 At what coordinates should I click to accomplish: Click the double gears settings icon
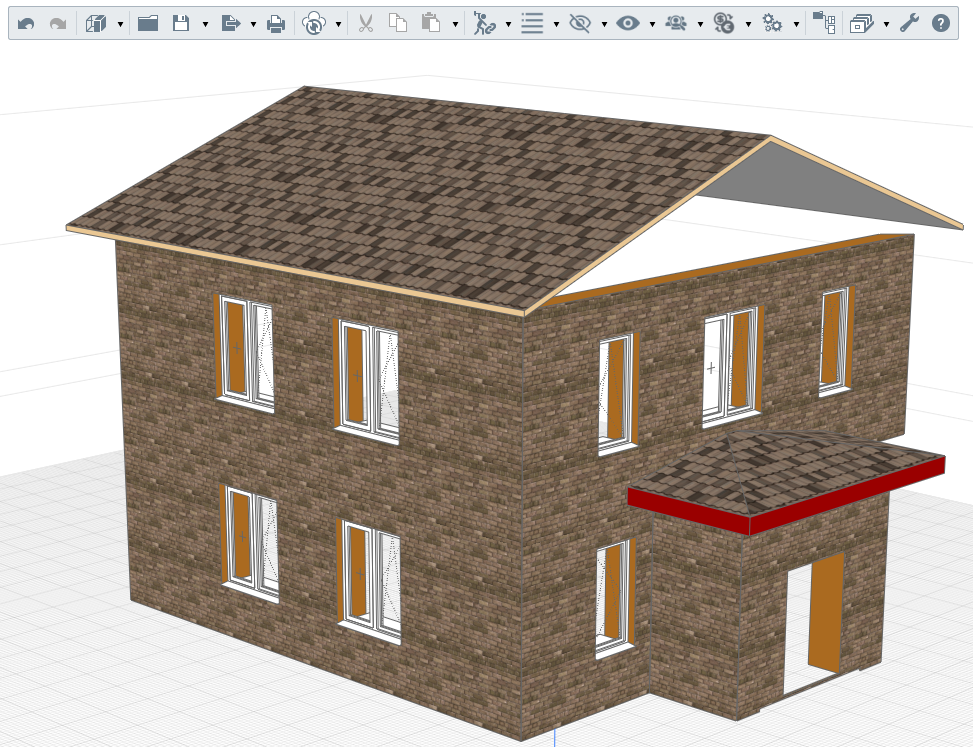tap(772, 24)
